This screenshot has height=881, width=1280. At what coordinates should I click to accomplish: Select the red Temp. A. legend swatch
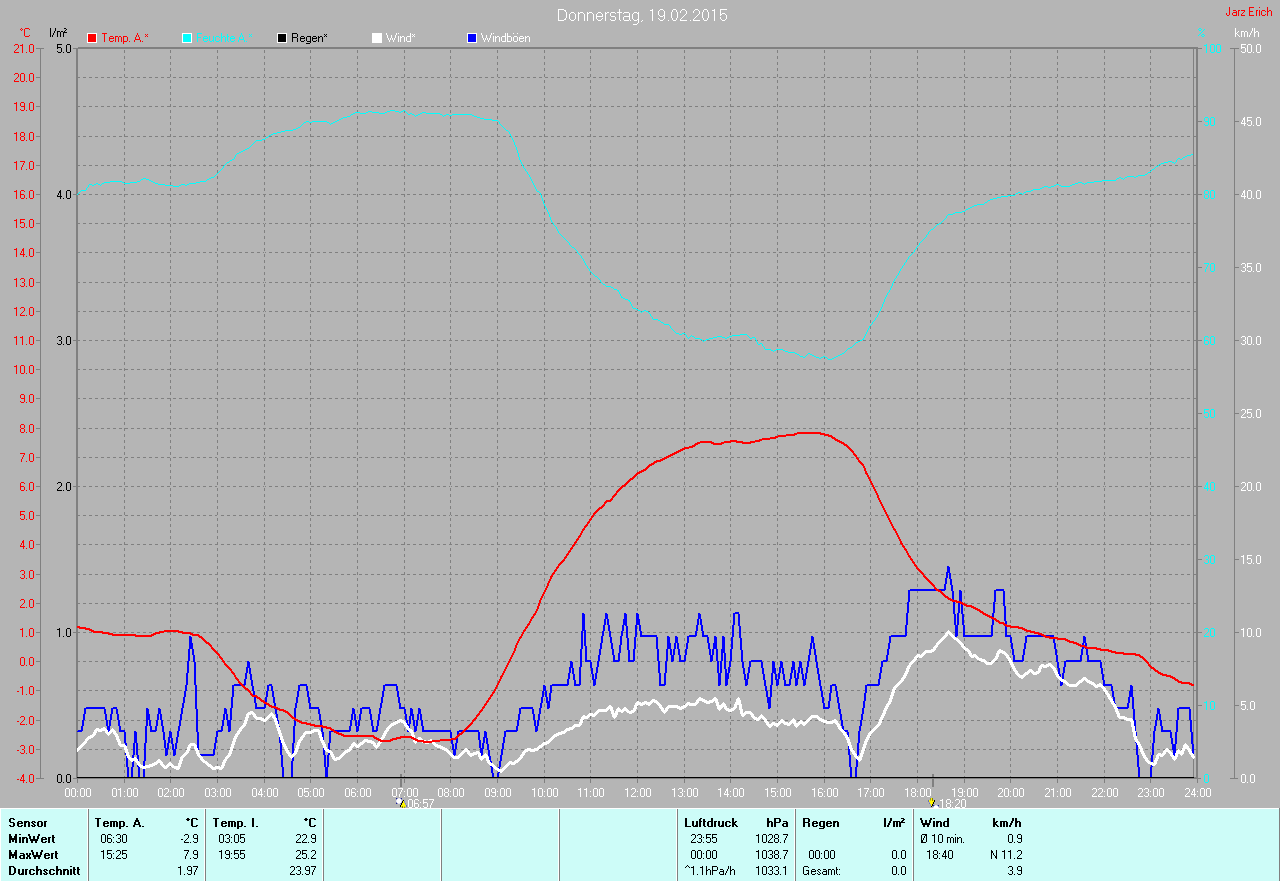point(92,38)
